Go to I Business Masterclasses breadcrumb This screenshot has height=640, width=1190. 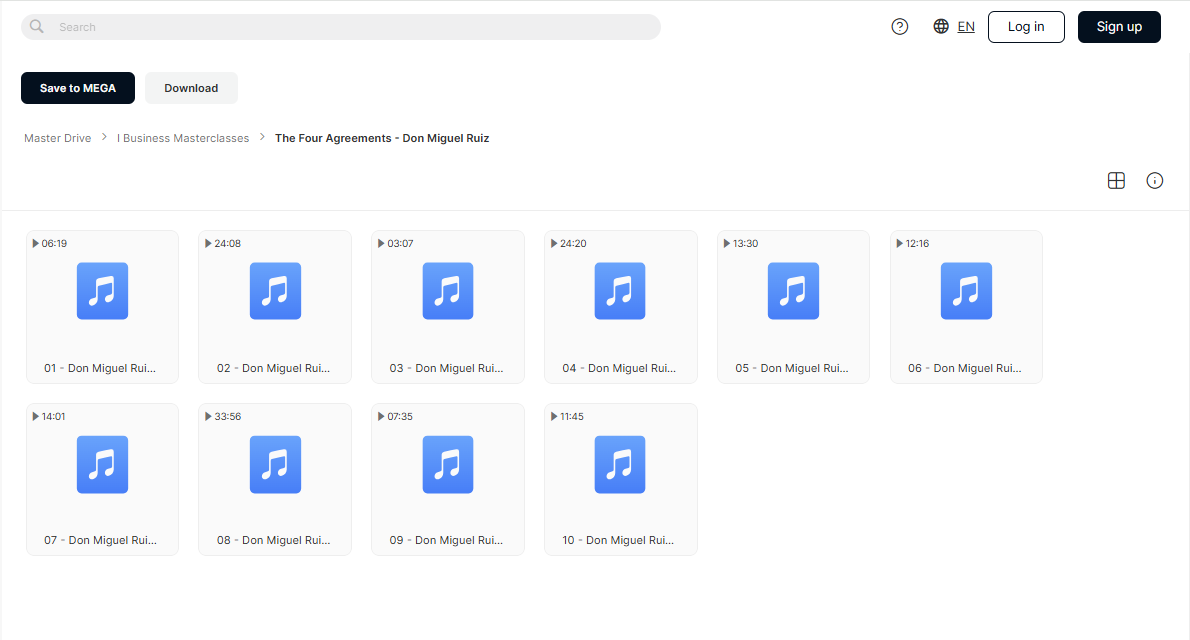pyautogui.click(x=183, y=138)
